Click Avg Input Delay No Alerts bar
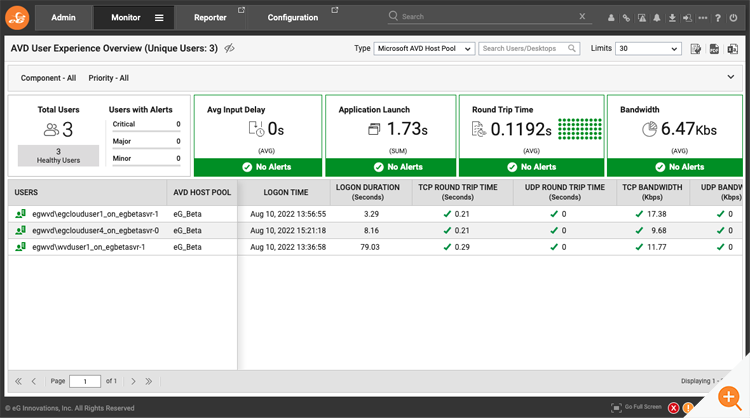750x418 pixels. point(258,167)
